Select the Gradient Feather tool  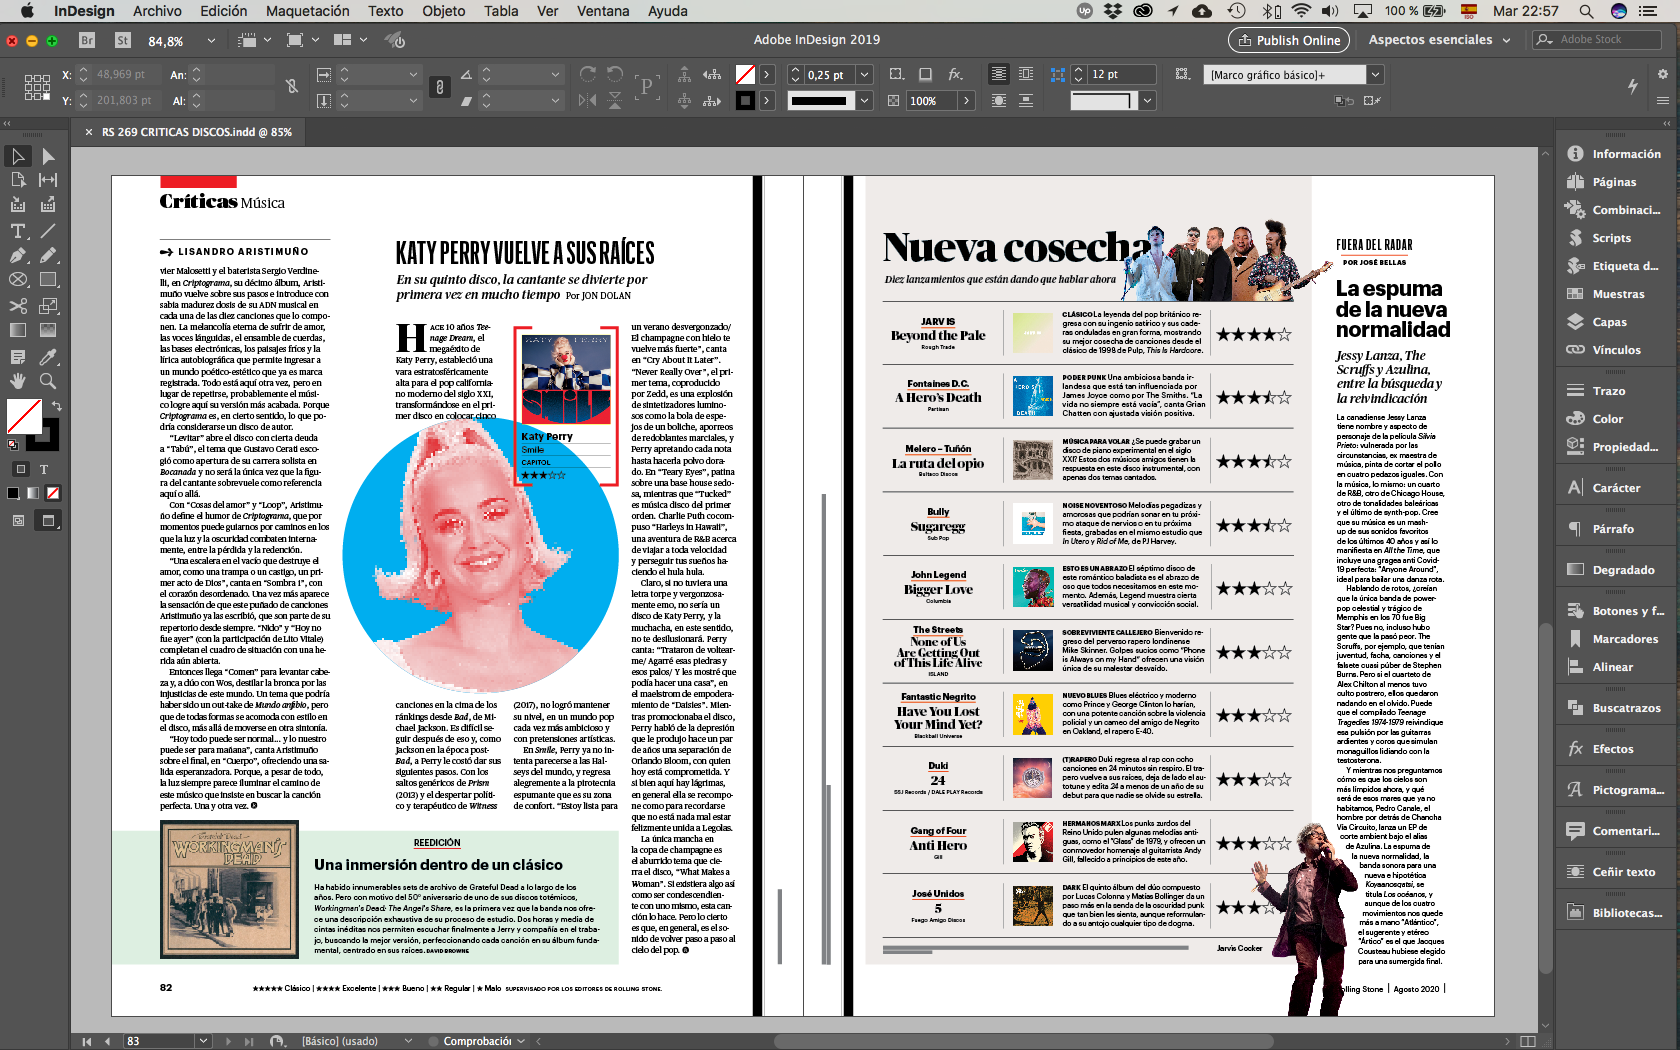(48, 330)
